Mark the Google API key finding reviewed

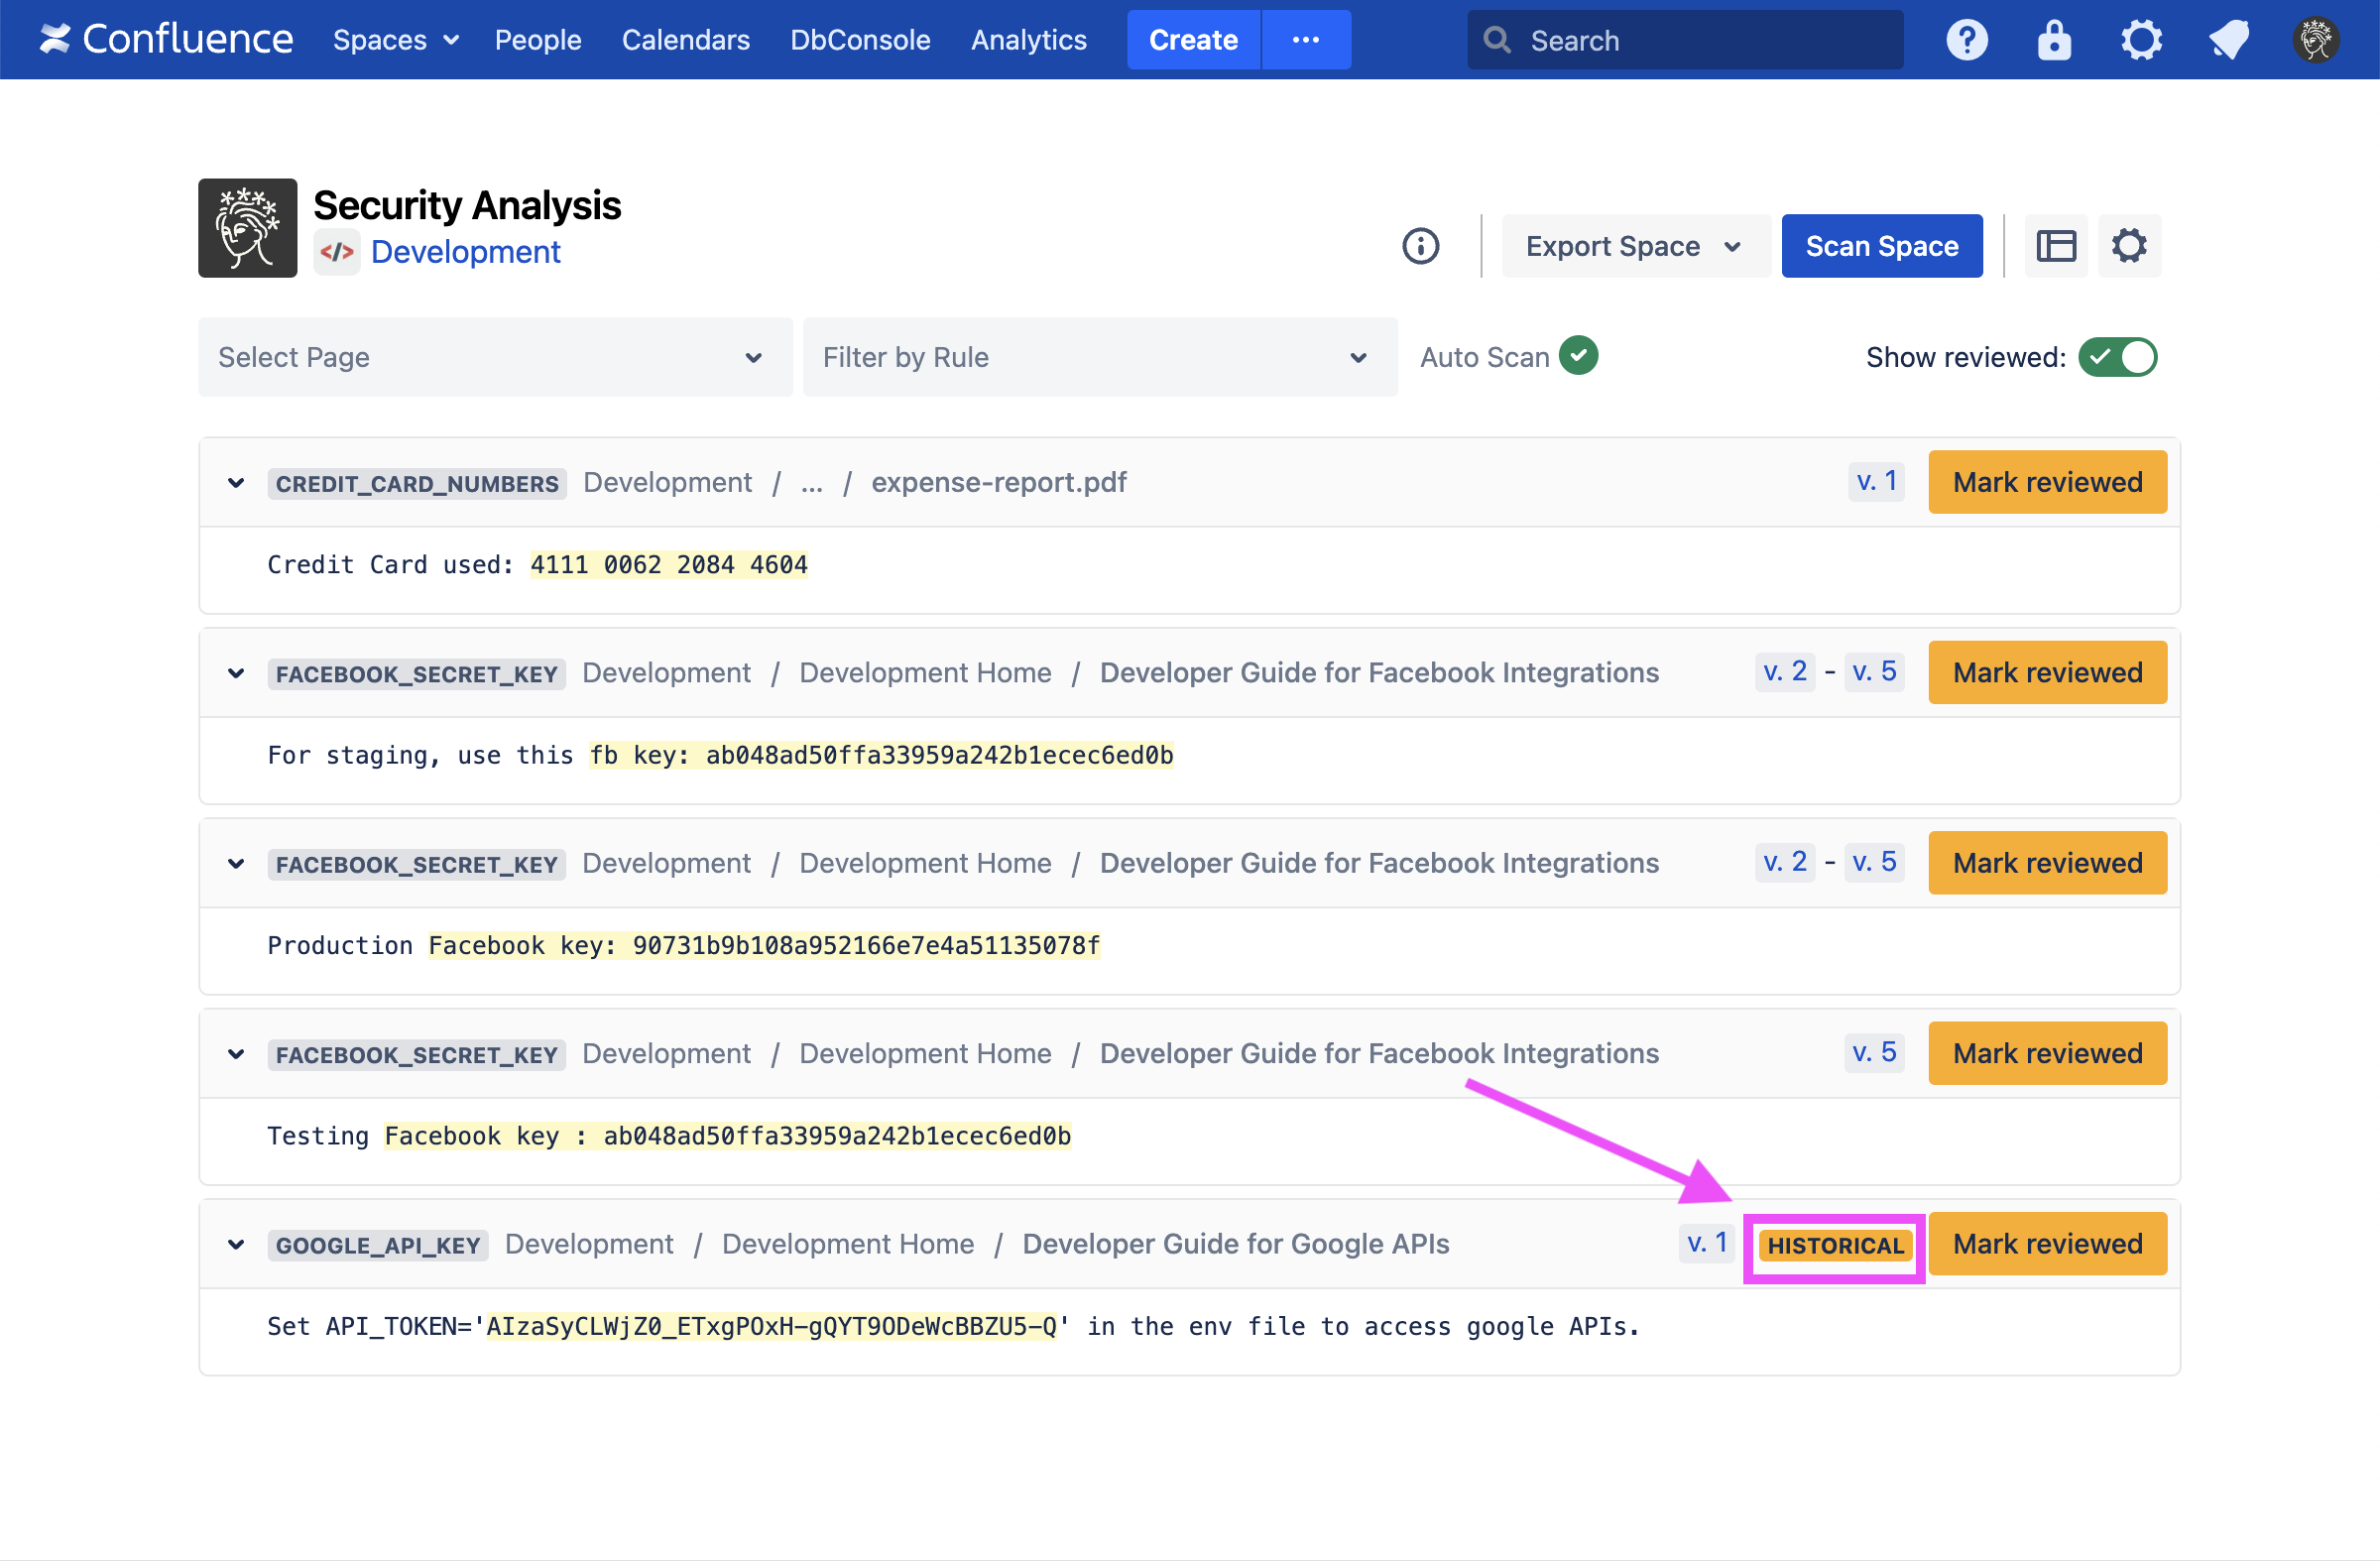[2047, 1245]
